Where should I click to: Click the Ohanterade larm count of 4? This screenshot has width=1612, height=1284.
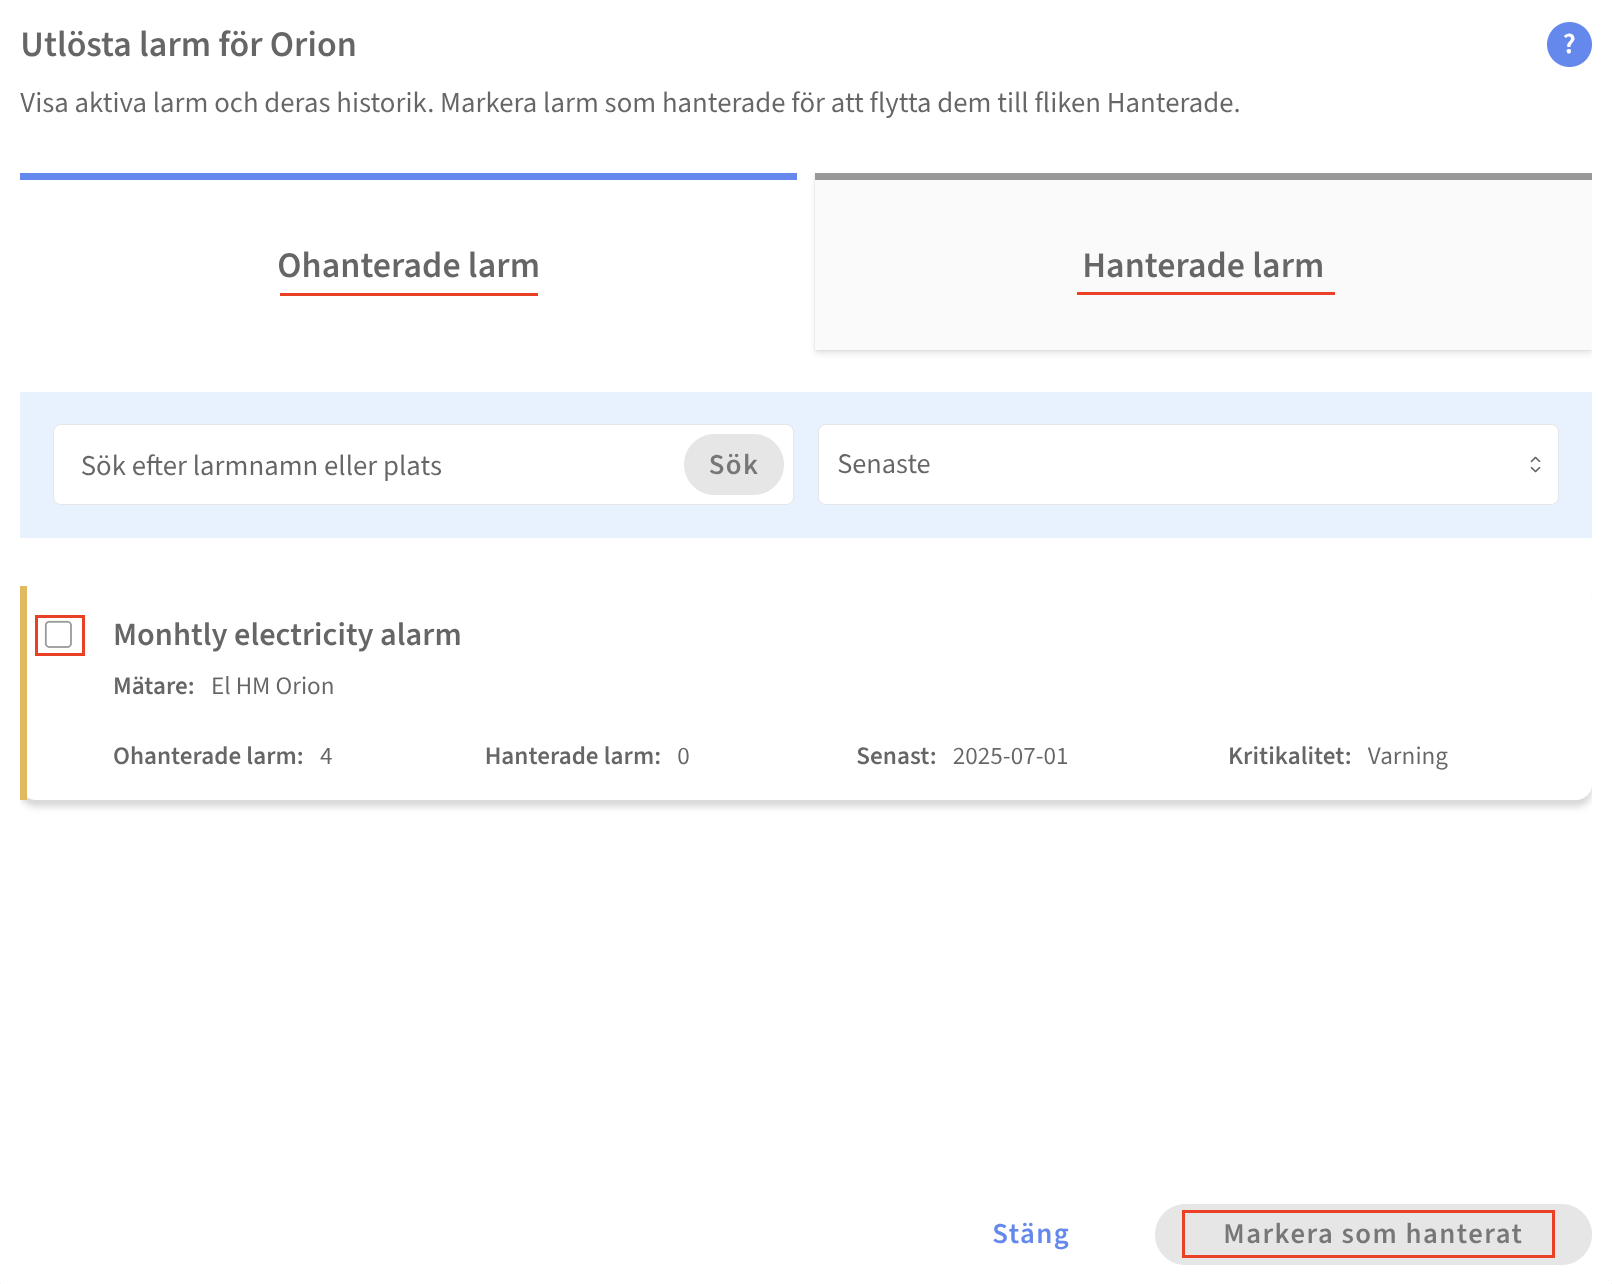326,756
